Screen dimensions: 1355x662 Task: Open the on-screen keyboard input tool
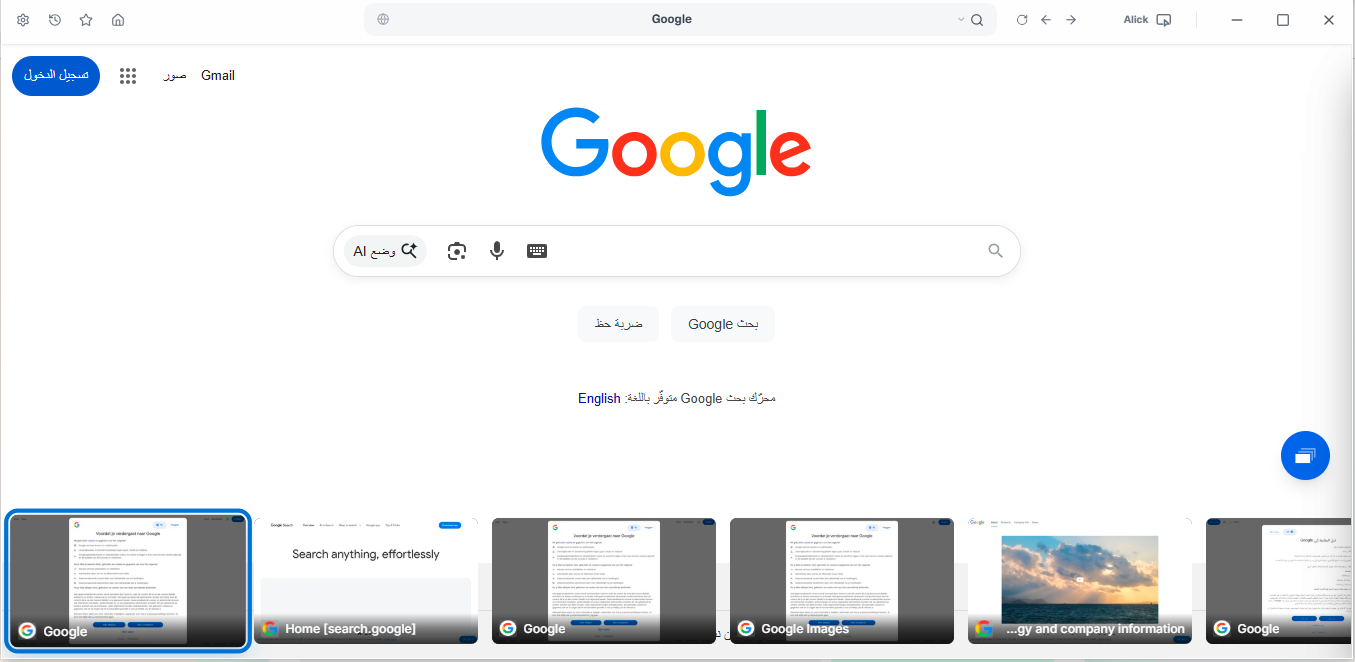(537, 251)
